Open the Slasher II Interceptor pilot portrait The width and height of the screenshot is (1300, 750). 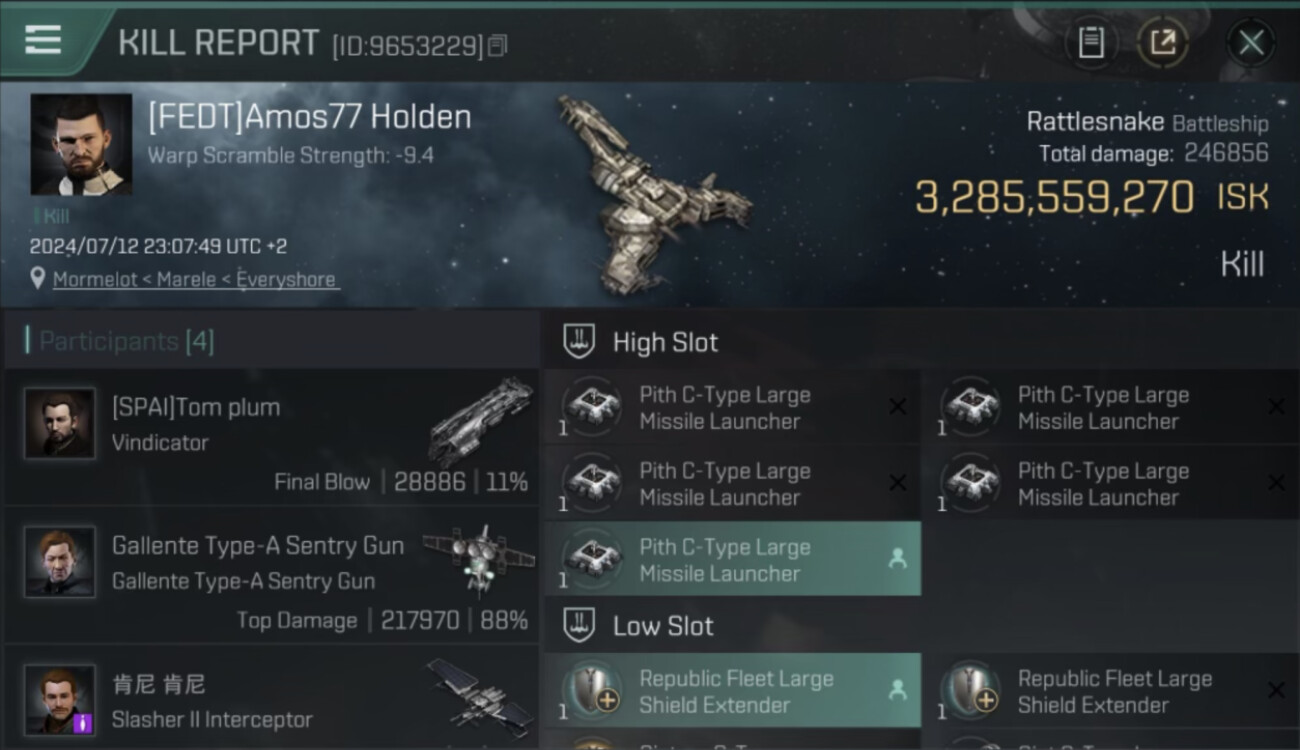point(60,700)
